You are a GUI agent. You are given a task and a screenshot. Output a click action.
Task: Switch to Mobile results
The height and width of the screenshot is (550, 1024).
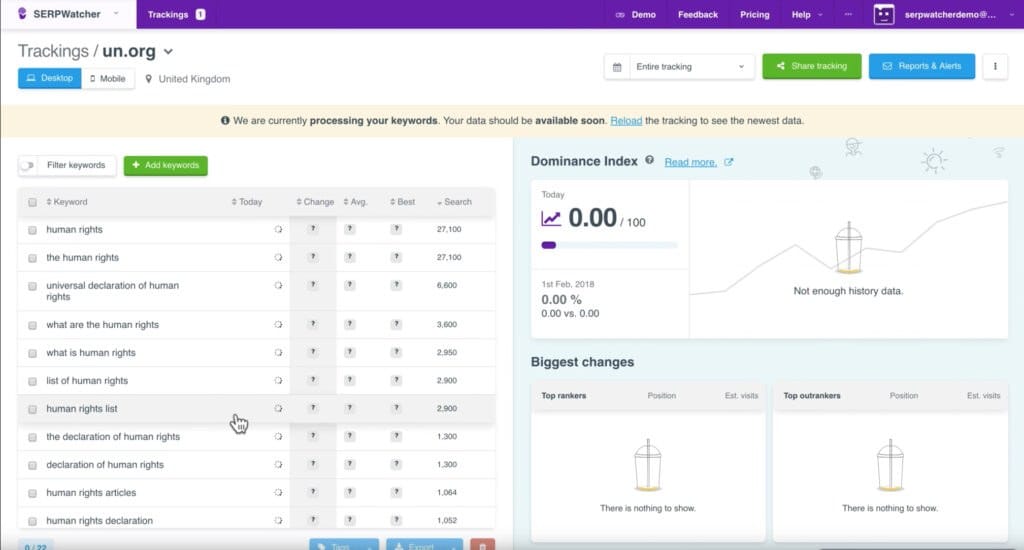108,78
